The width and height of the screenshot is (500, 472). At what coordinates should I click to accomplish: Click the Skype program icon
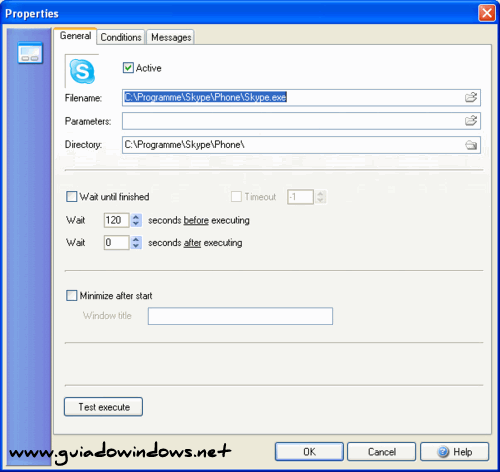click(82, 71)
